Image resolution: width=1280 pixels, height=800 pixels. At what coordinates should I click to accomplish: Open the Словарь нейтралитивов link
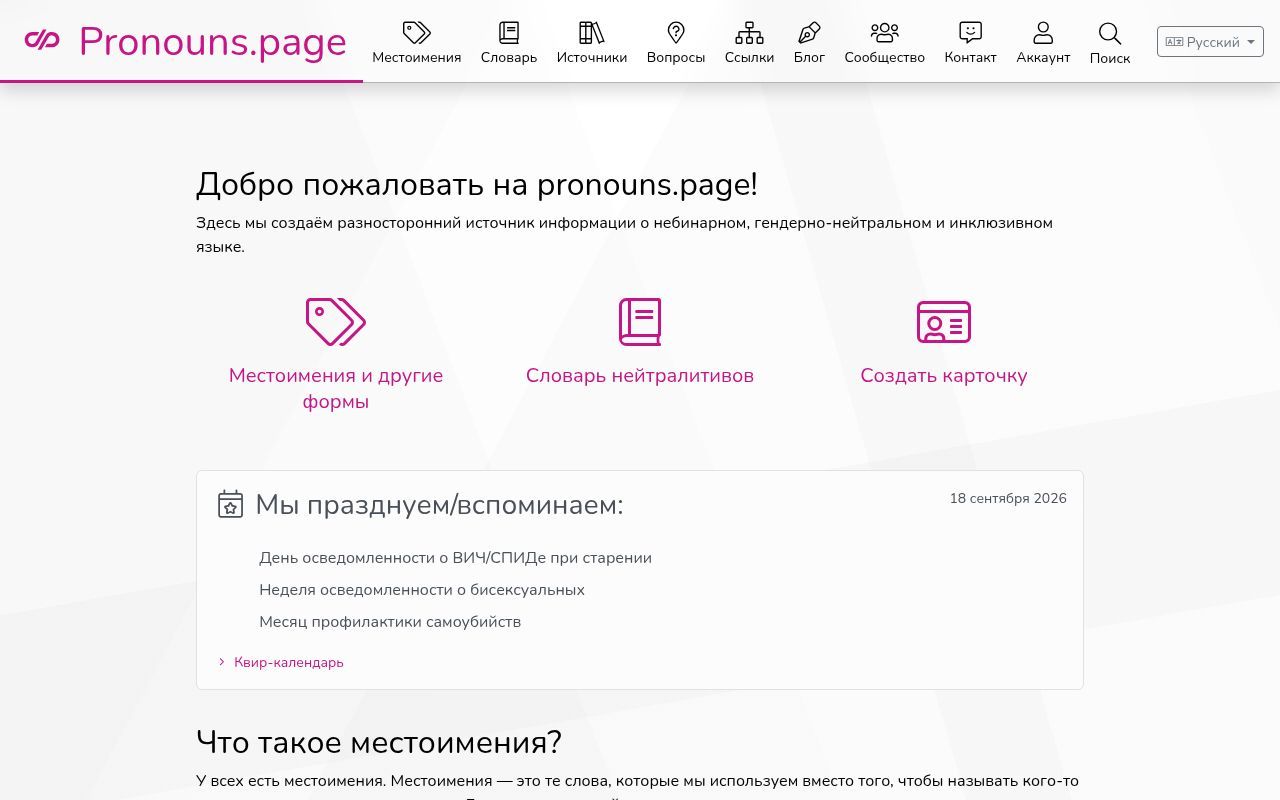[640, 376]
